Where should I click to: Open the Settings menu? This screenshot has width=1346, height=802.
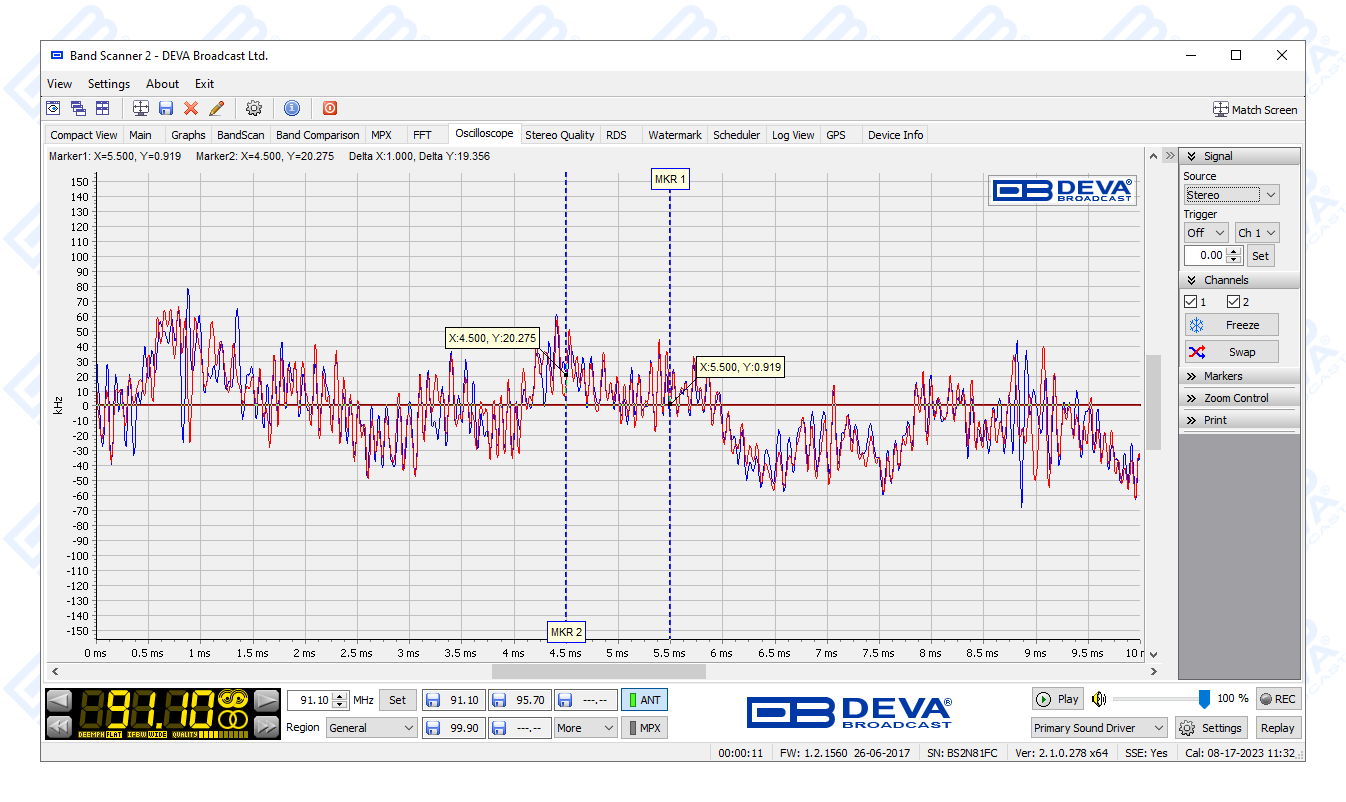pos(108,84)
